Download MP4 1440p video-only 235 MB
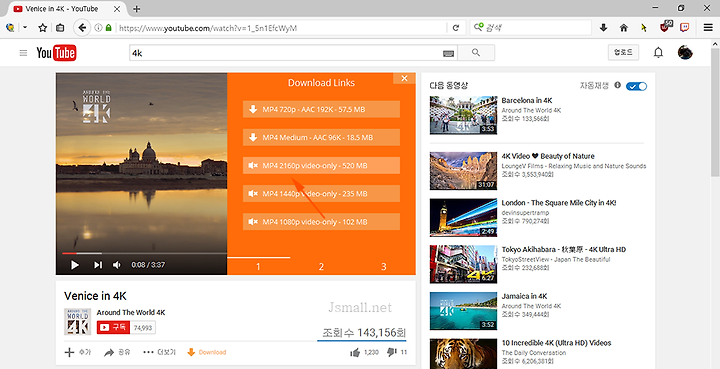Image resolution: width=720 pixels, height=369 pixels. click(x=321, y=194)
